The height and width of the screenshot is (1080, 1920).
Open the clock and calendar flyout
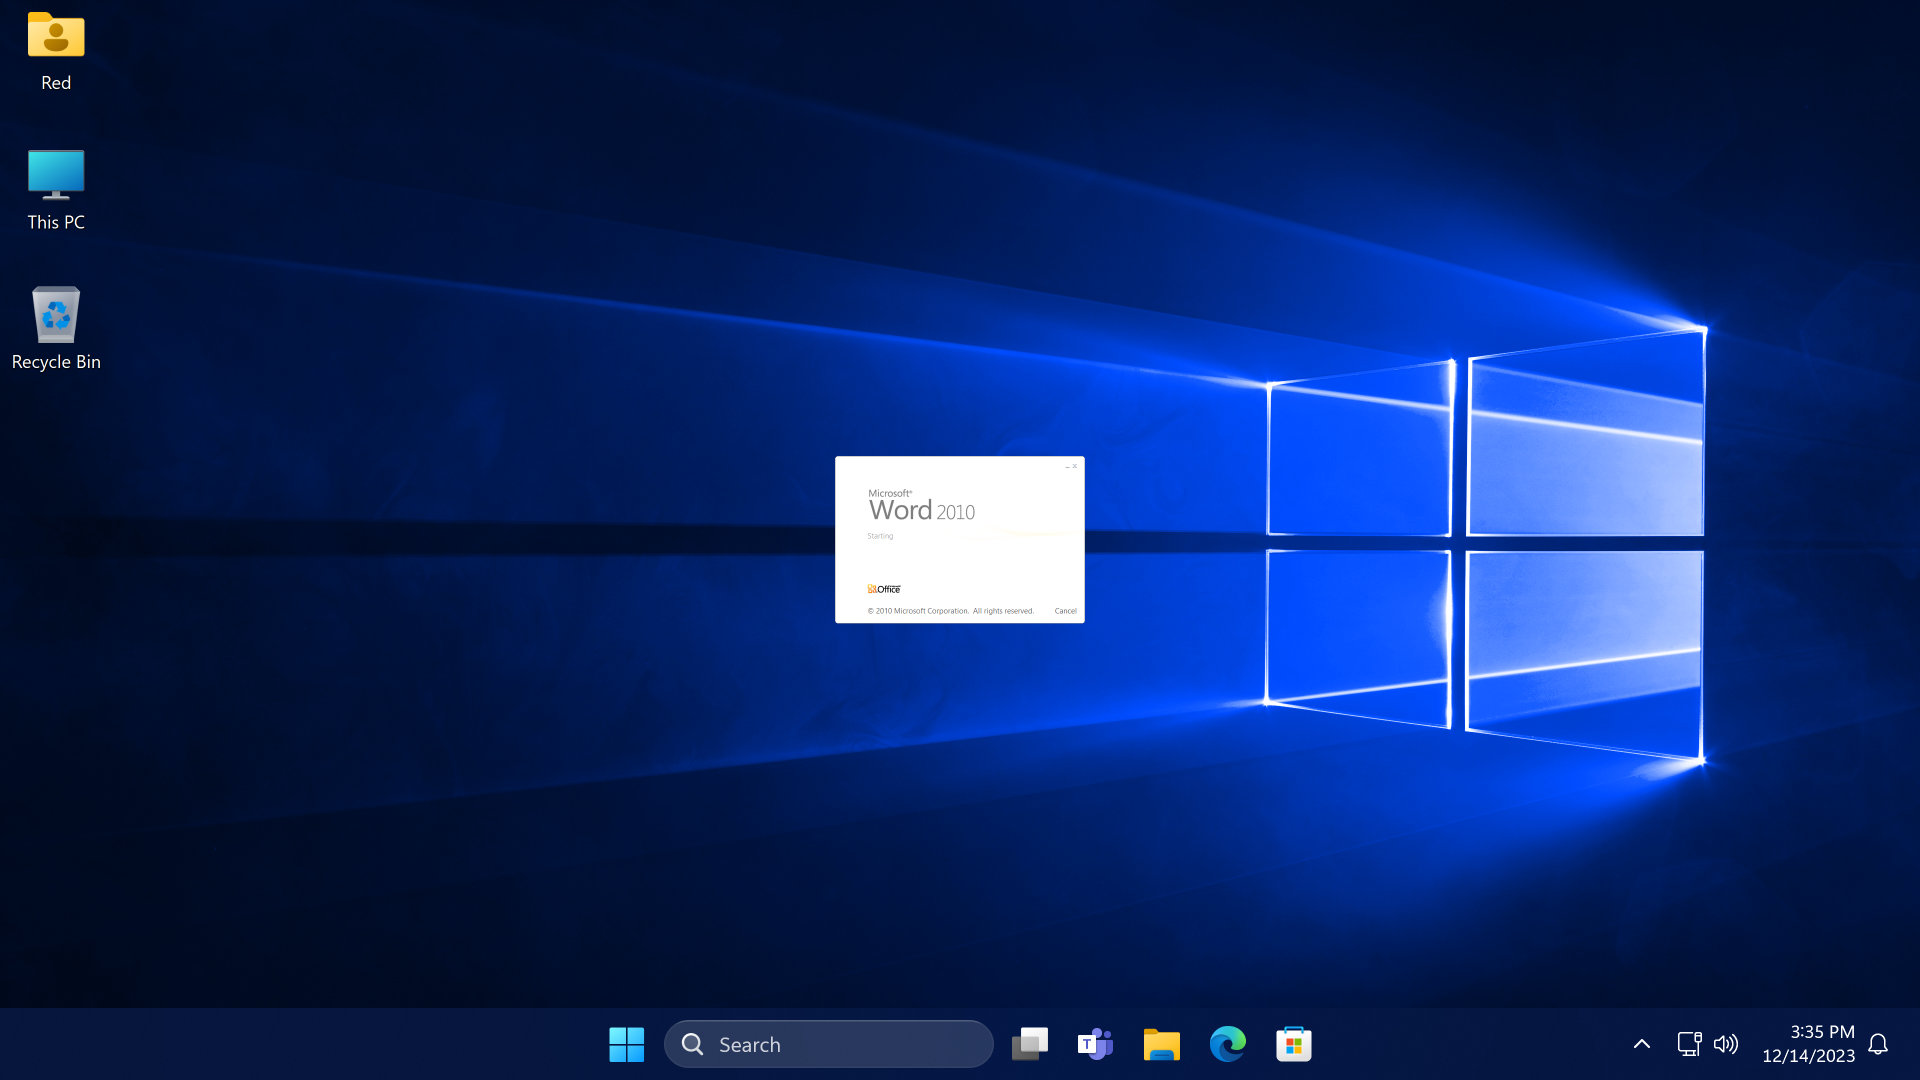tap(1808, 1044)
